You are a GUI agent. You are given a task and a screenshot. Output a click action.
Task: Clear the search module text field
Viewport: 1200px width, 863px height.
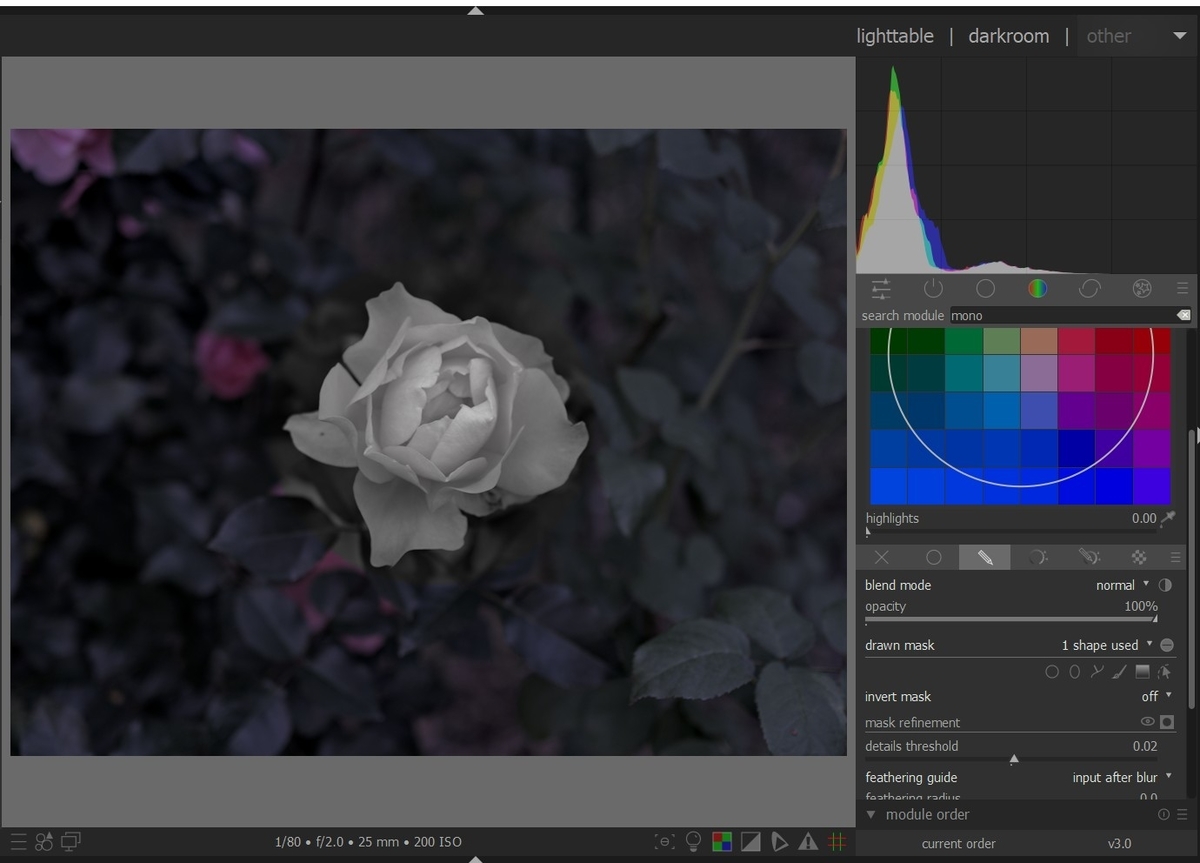1183,315
